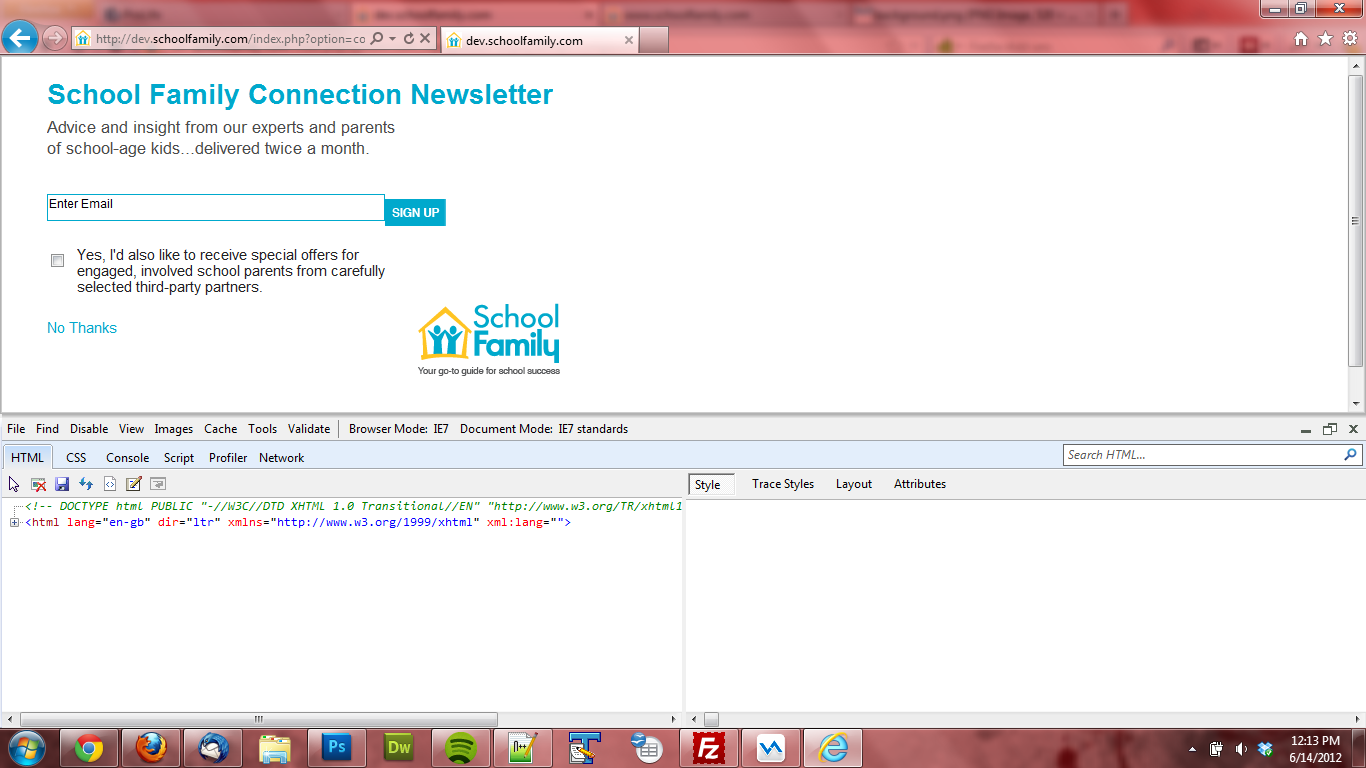Expand the html root node
1366x768 pixels.
point(15,522)
